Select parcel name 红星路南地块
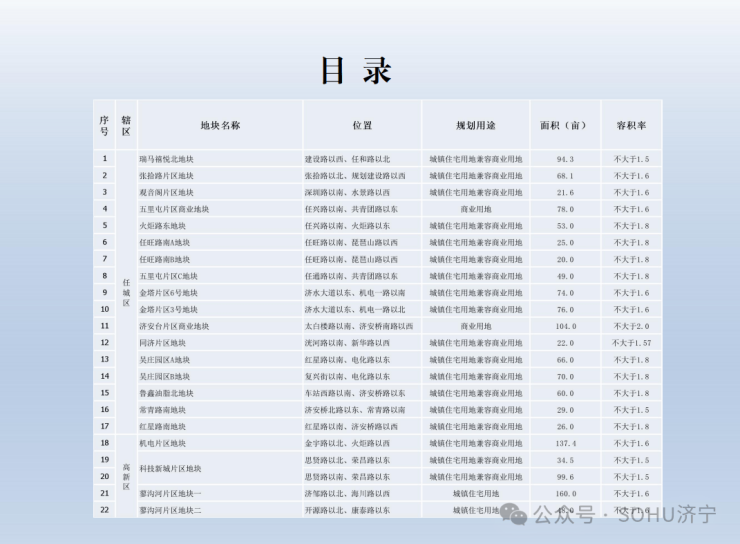 (x=162, y=427)
